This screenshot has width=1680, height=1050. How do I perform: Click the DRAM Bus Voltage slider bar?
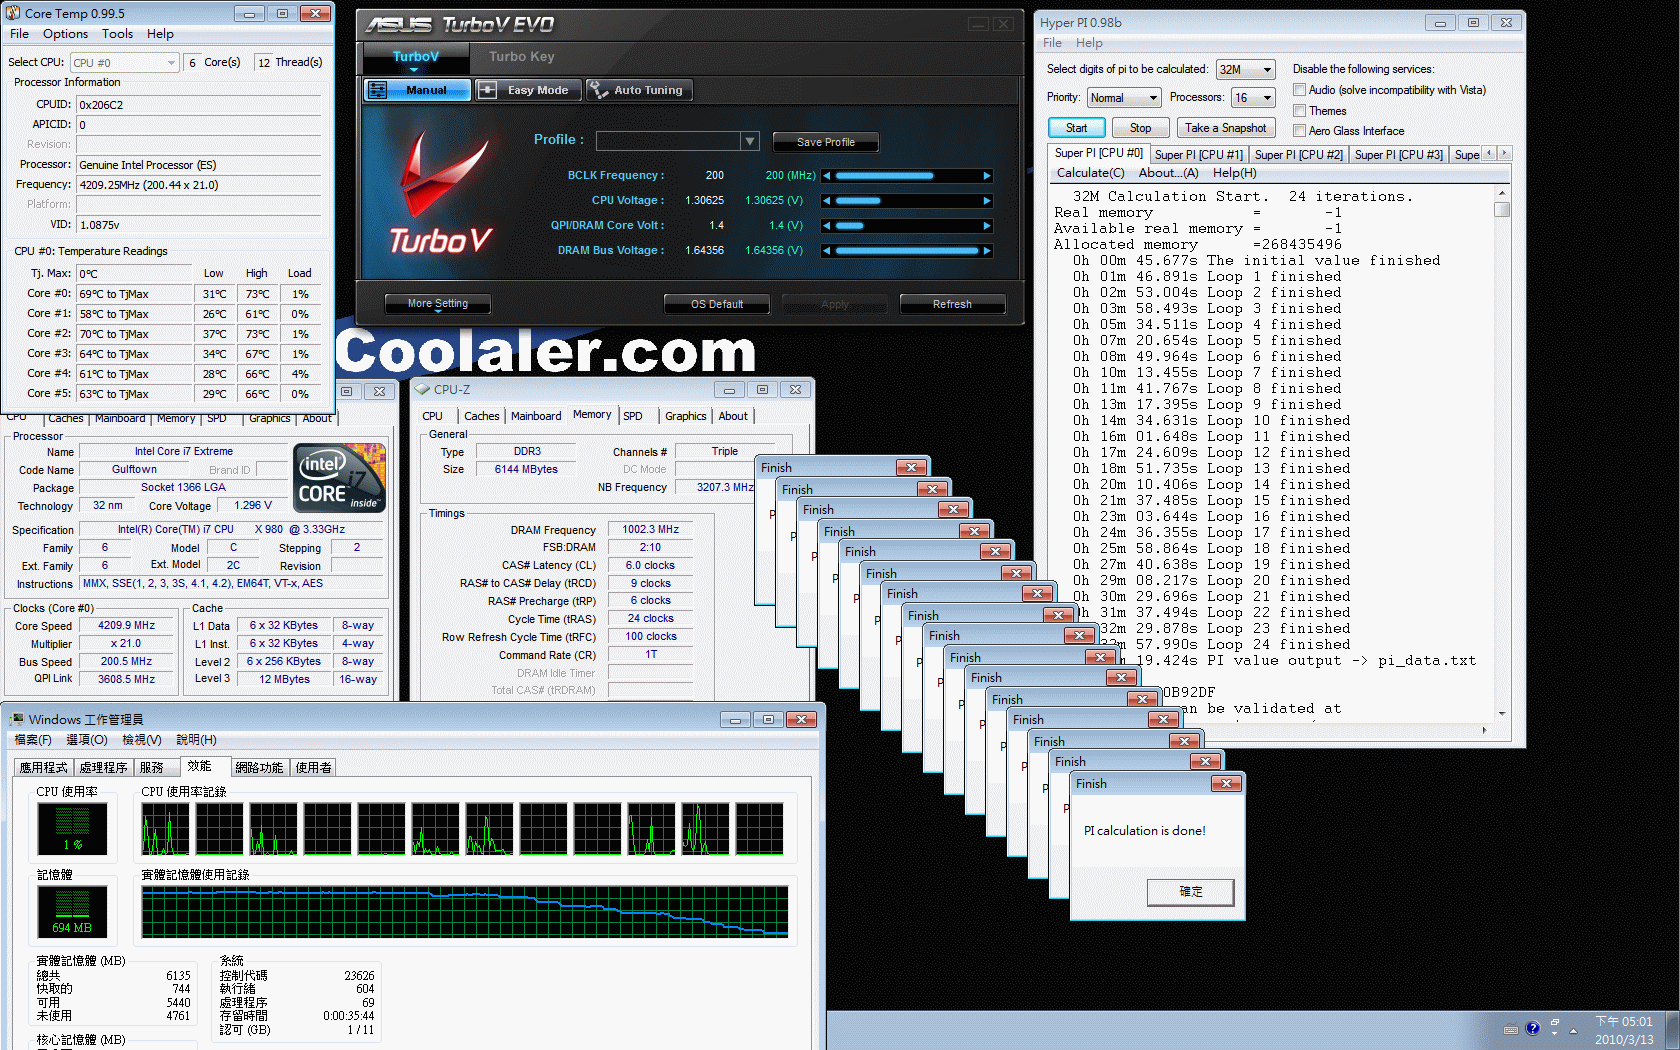click(907, 251)
